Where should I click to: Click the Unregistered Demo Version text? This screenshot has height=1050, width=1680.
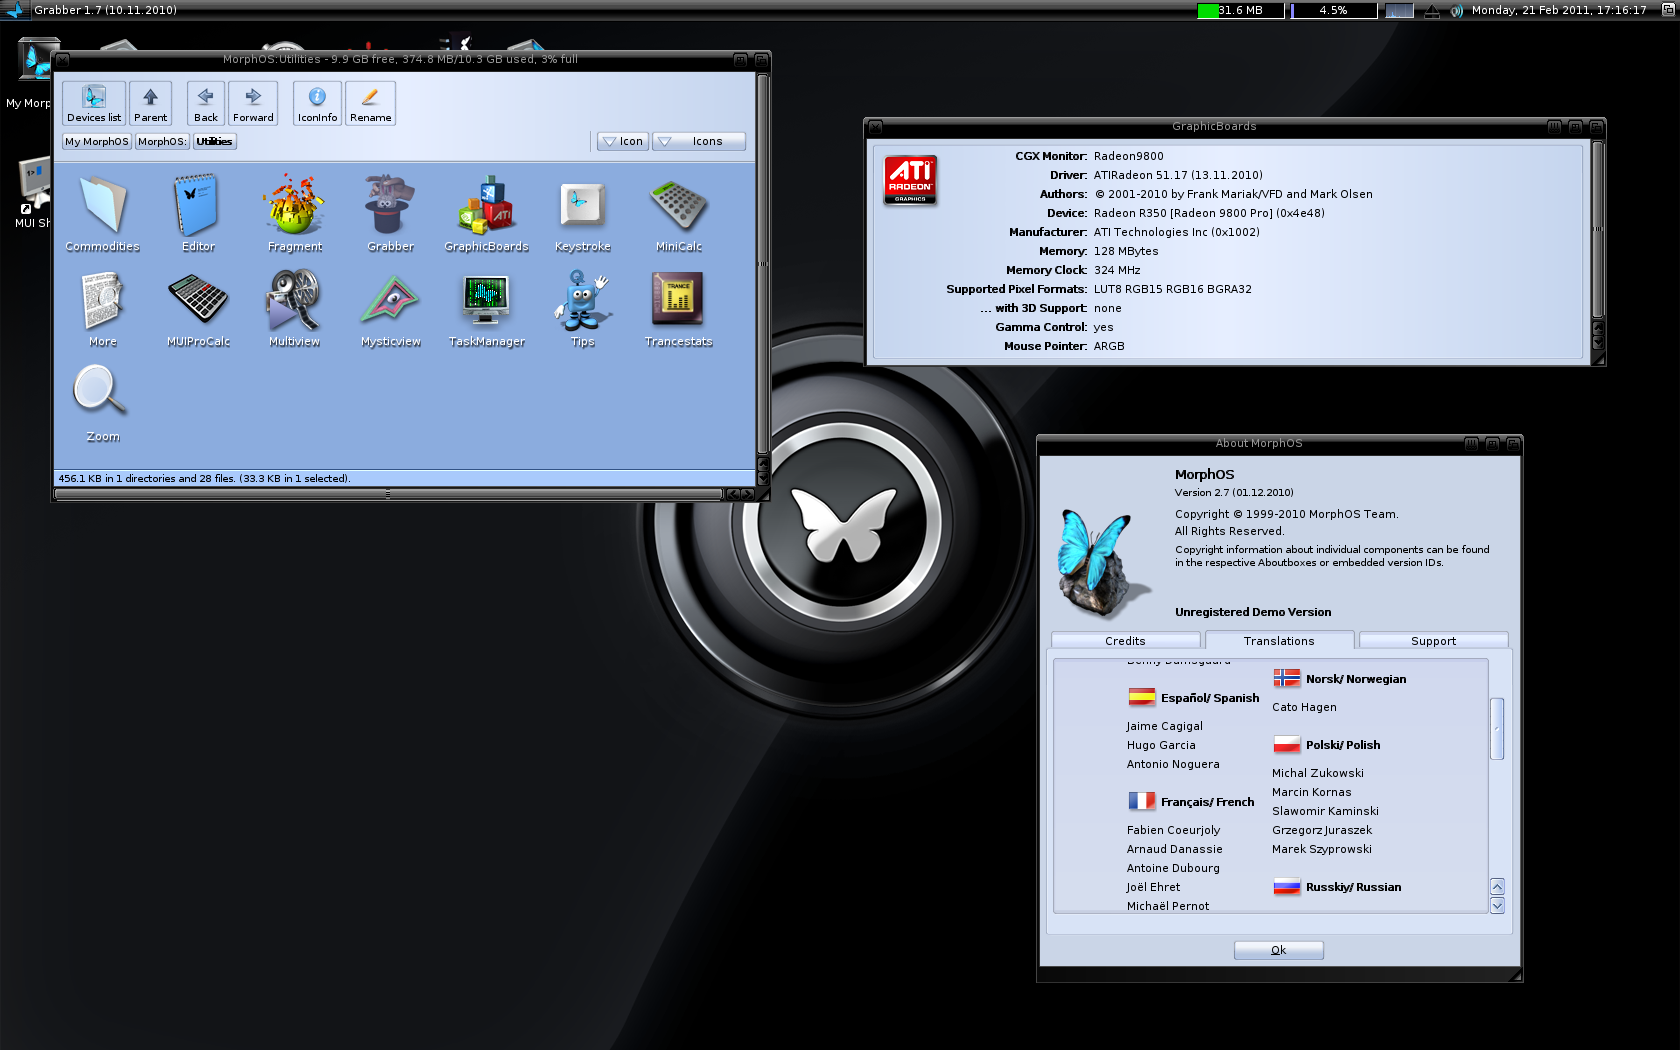coord(1253,612)
